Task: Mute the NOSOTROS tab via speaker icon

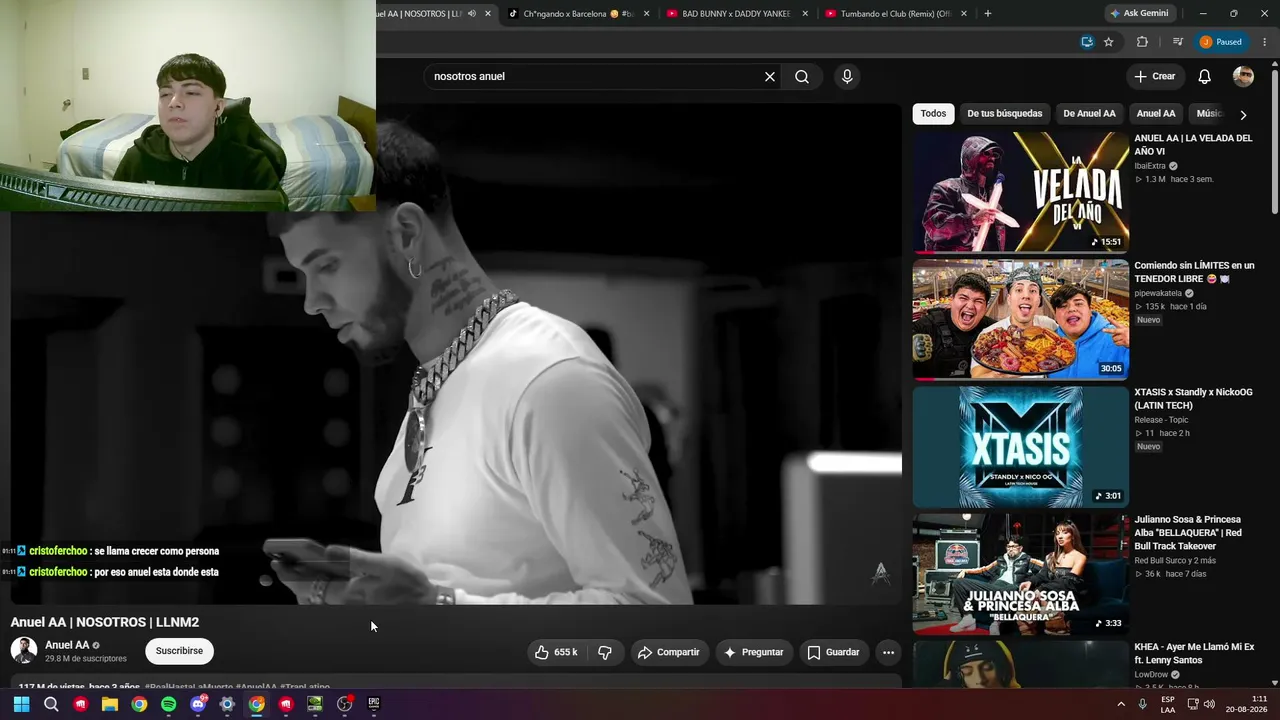Action: pyautogui.click(x=471, y=14)
